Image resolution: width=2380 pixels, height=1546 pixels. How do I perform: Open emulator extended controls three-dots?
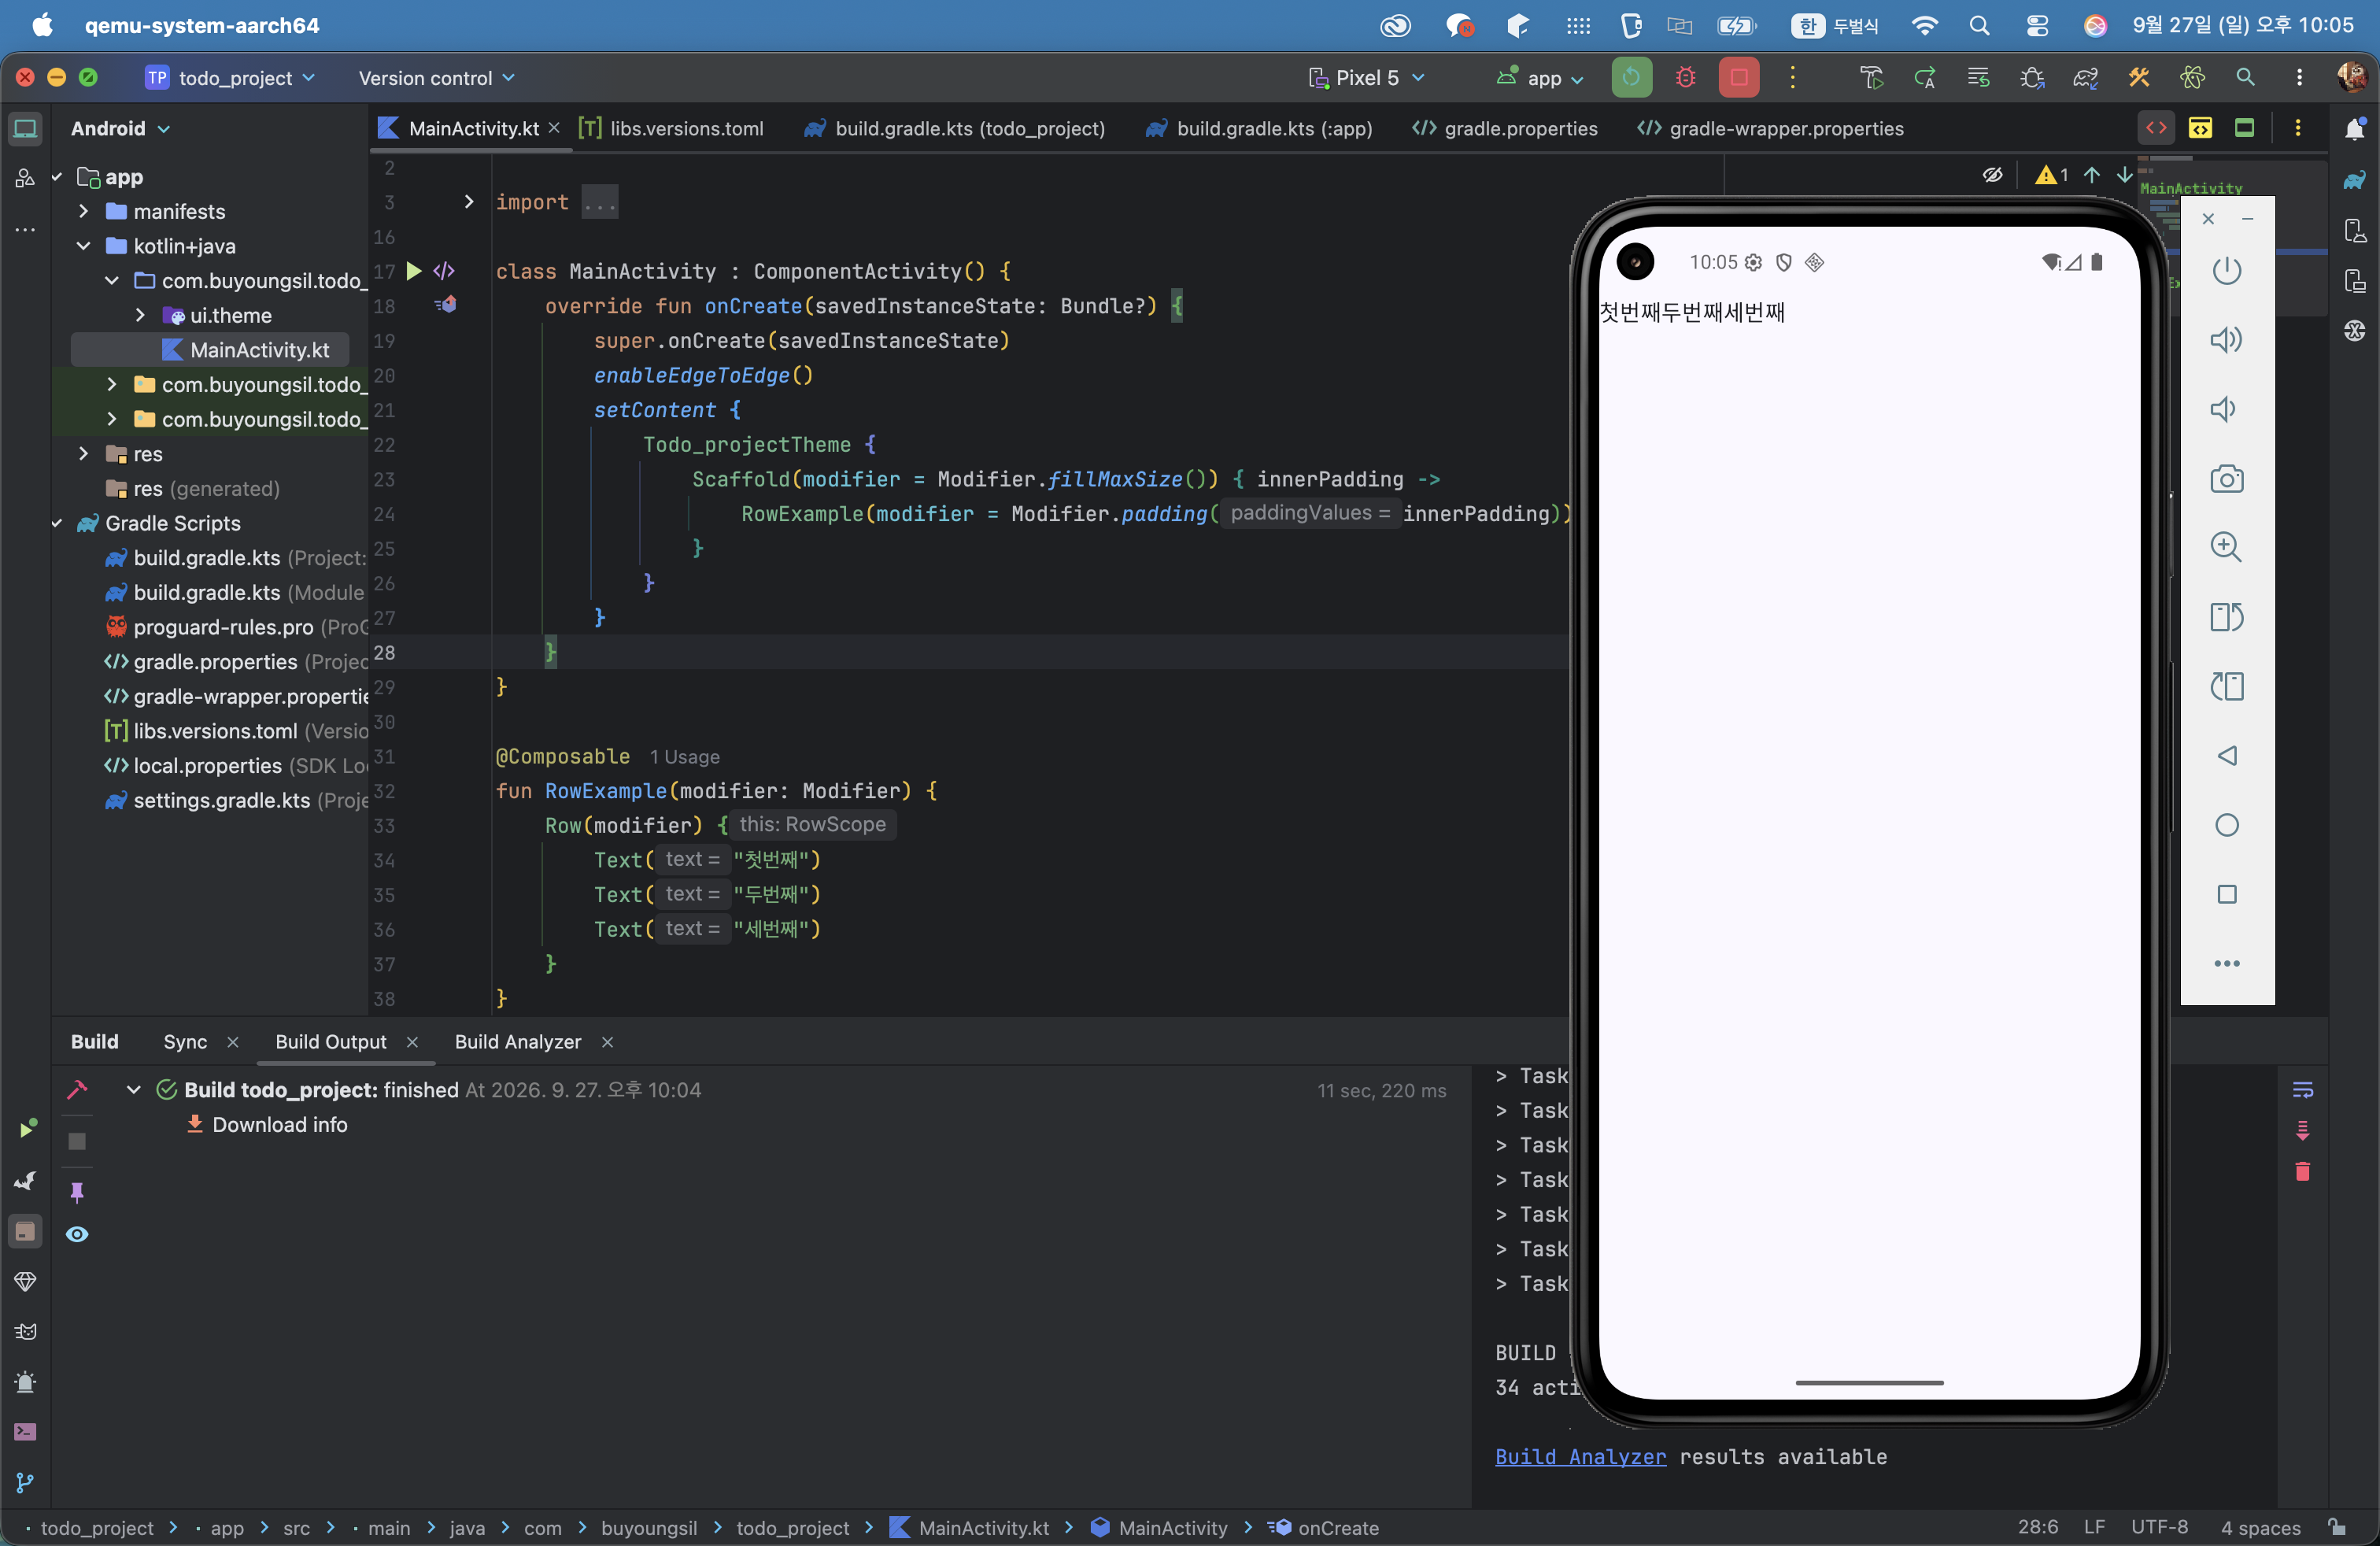point(2226,964)
